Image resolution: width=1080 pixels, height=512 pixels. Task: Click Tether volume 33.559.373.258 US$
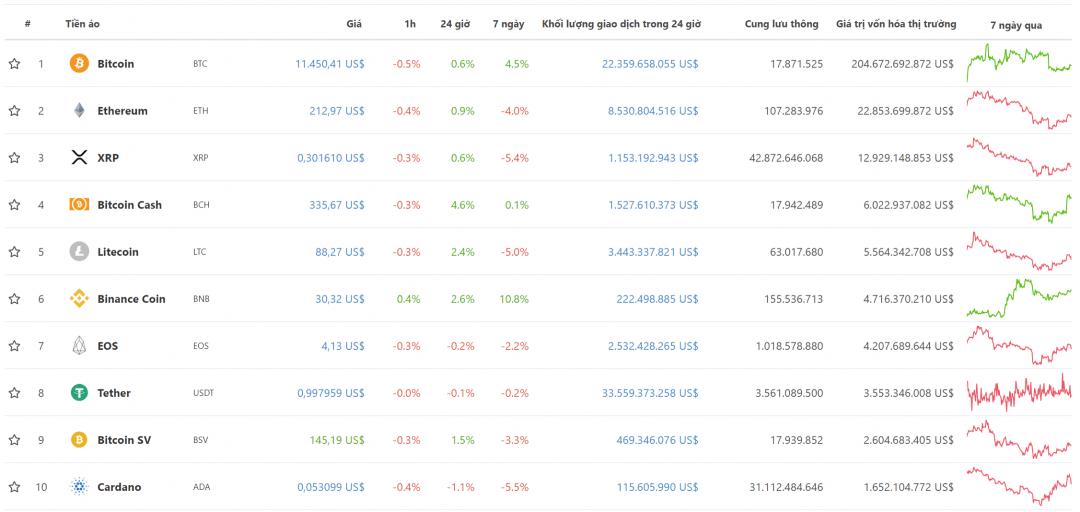650,393
